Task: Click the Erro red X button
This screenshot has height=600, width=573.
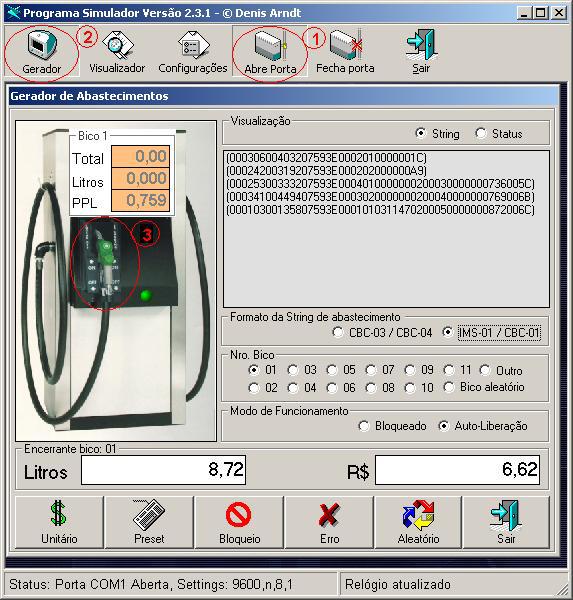Action: point(329,522)
